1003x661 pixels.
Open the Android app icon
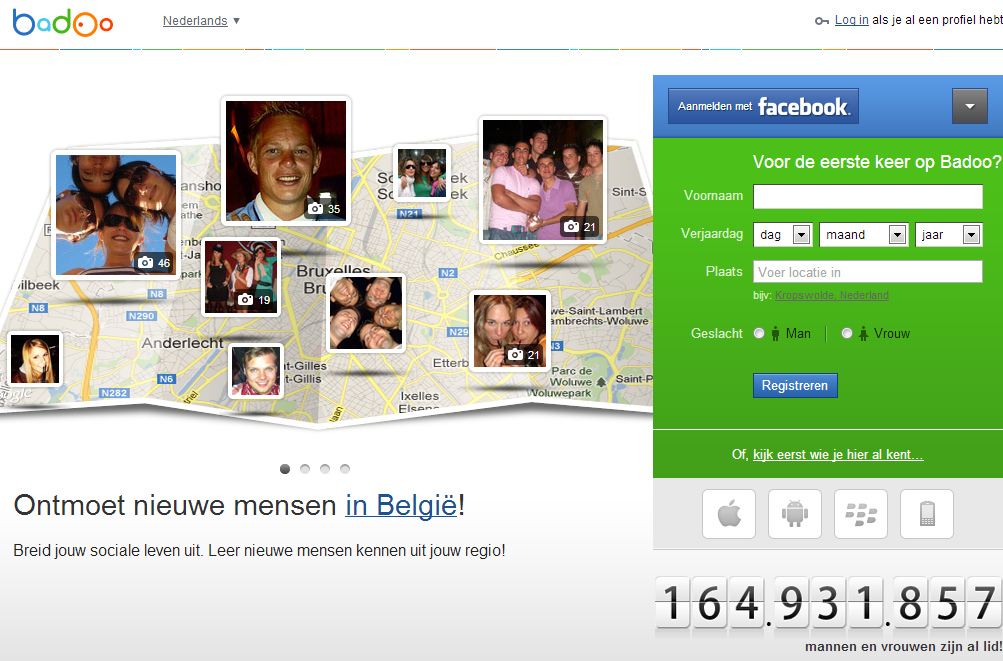coord(794,514)
